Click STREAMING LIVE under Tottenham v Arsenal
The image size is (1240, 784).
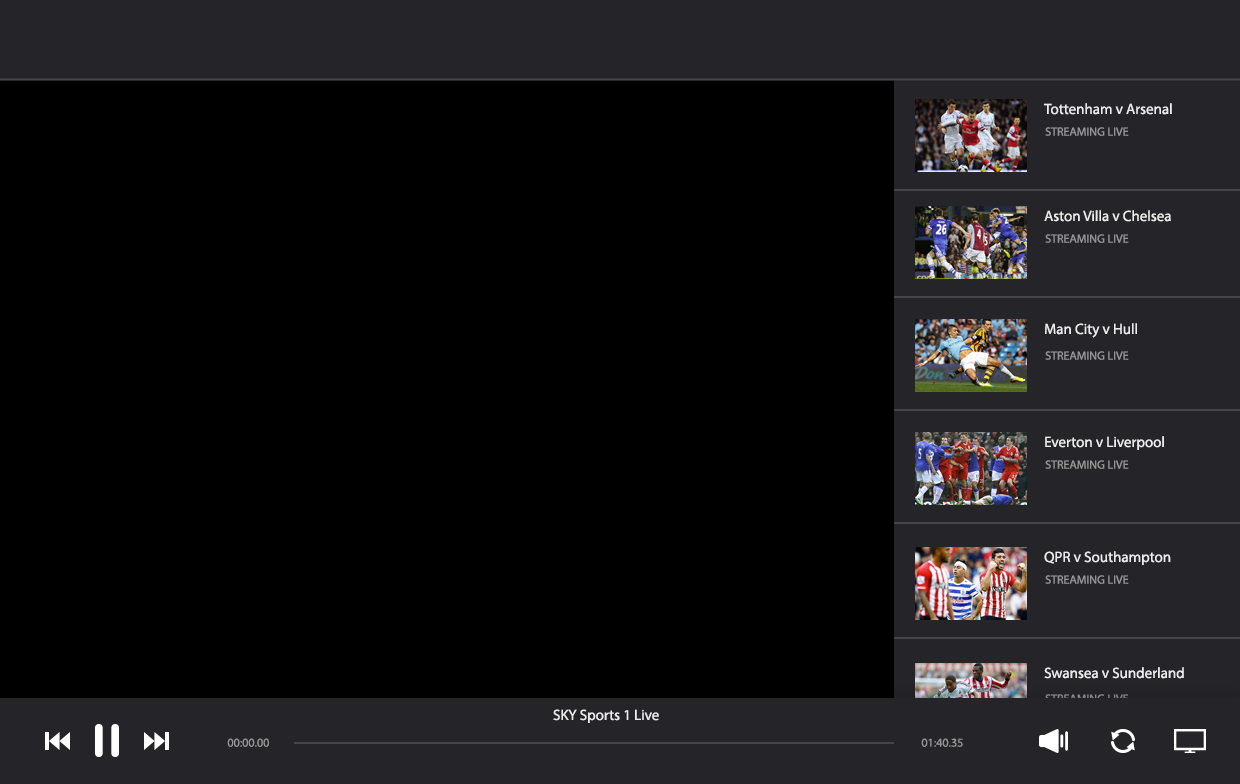[x=1086, y=132]
